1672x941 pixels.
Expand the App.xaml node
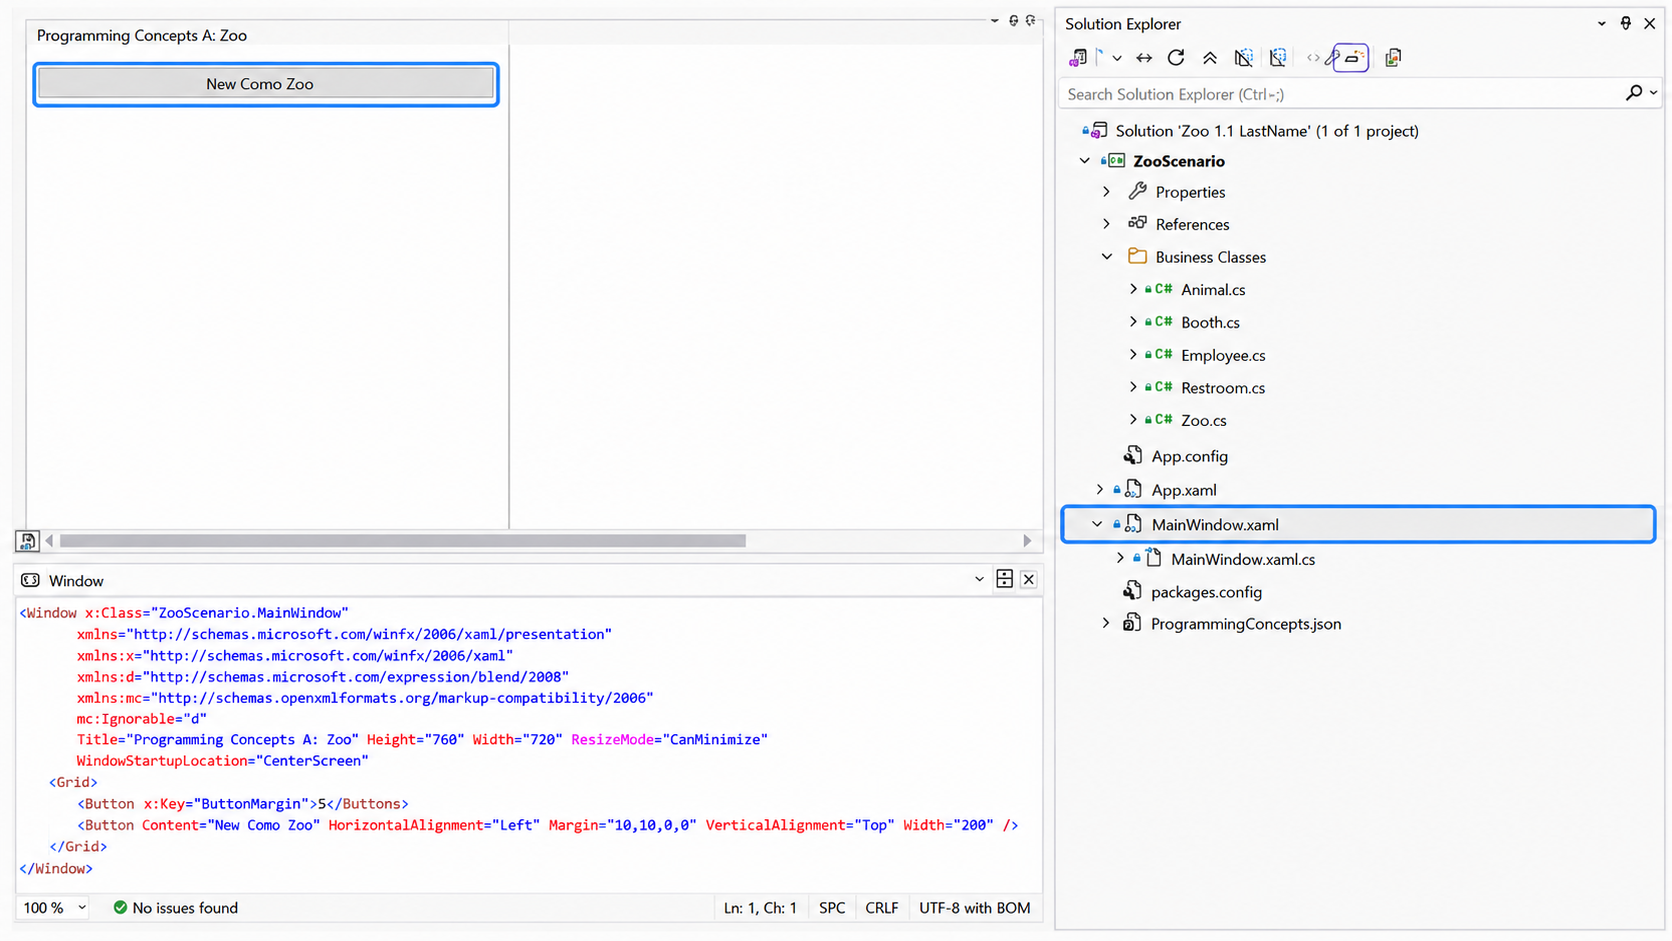coord(1100,490)
